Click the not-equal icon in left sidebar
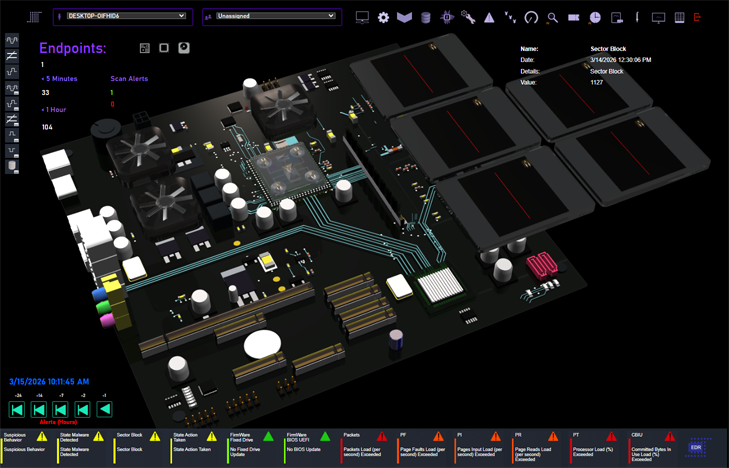729x468 pixels. [x=12, y=57]
